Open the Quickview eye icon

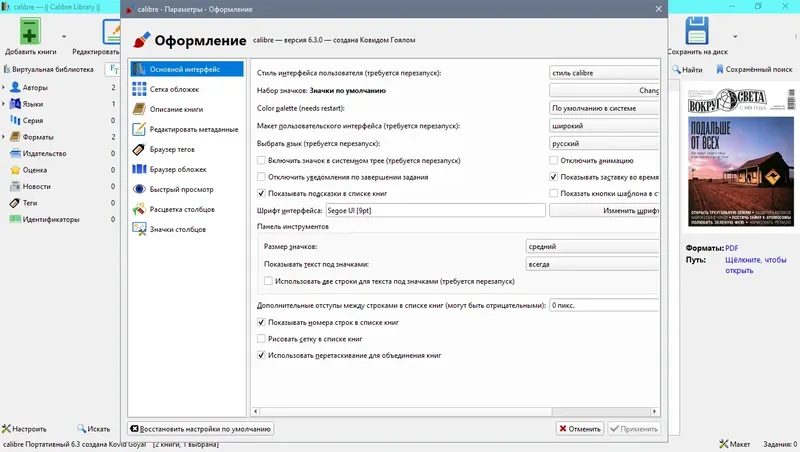pyautogui.click(x=139, y=189)
